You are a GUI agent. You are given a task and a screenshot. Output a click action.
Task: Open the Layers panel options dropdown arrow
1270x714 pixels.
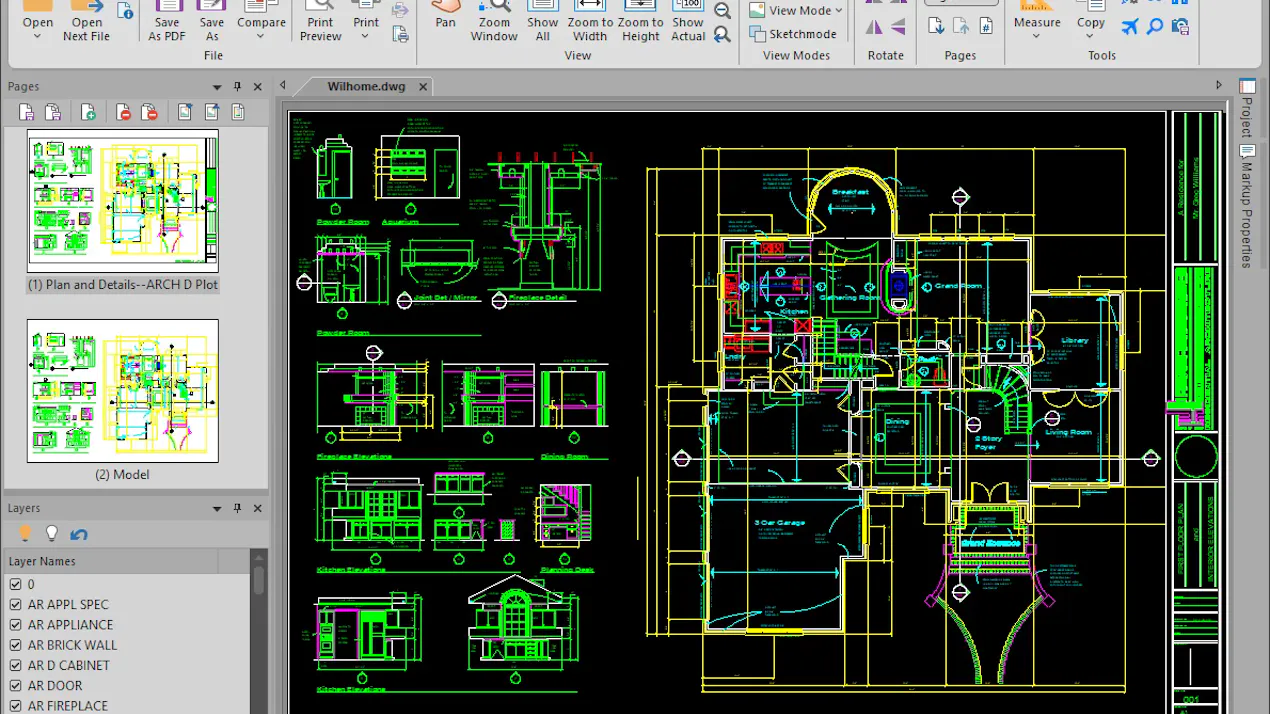217,509
